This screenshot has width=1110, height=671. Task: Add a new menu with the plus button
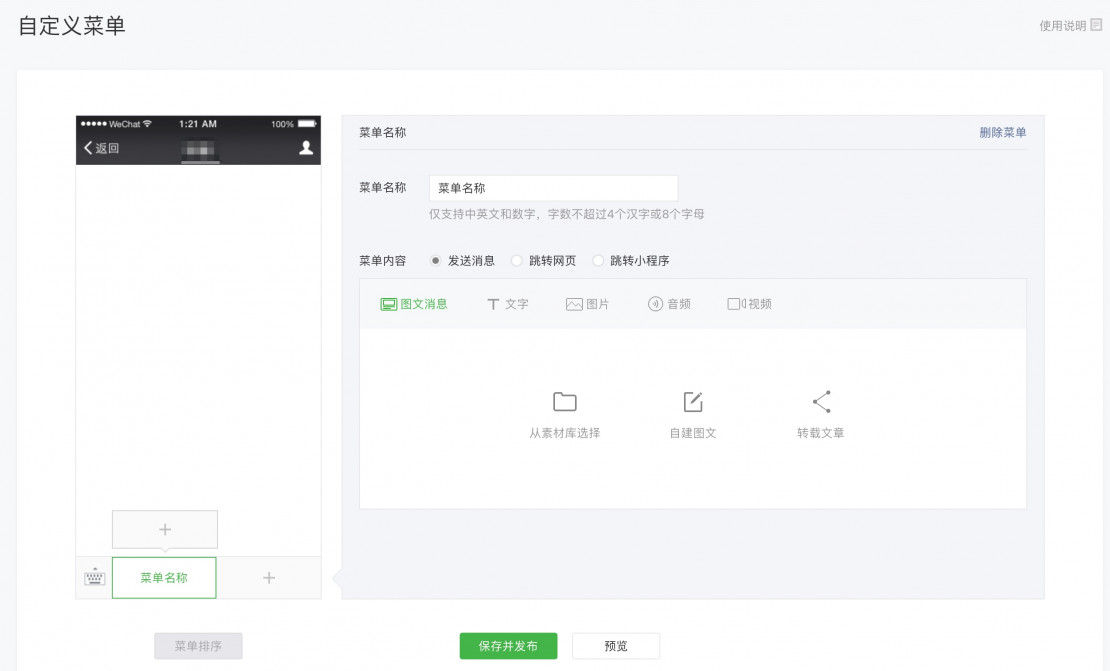pyautogui.click(x=267, y=577)
